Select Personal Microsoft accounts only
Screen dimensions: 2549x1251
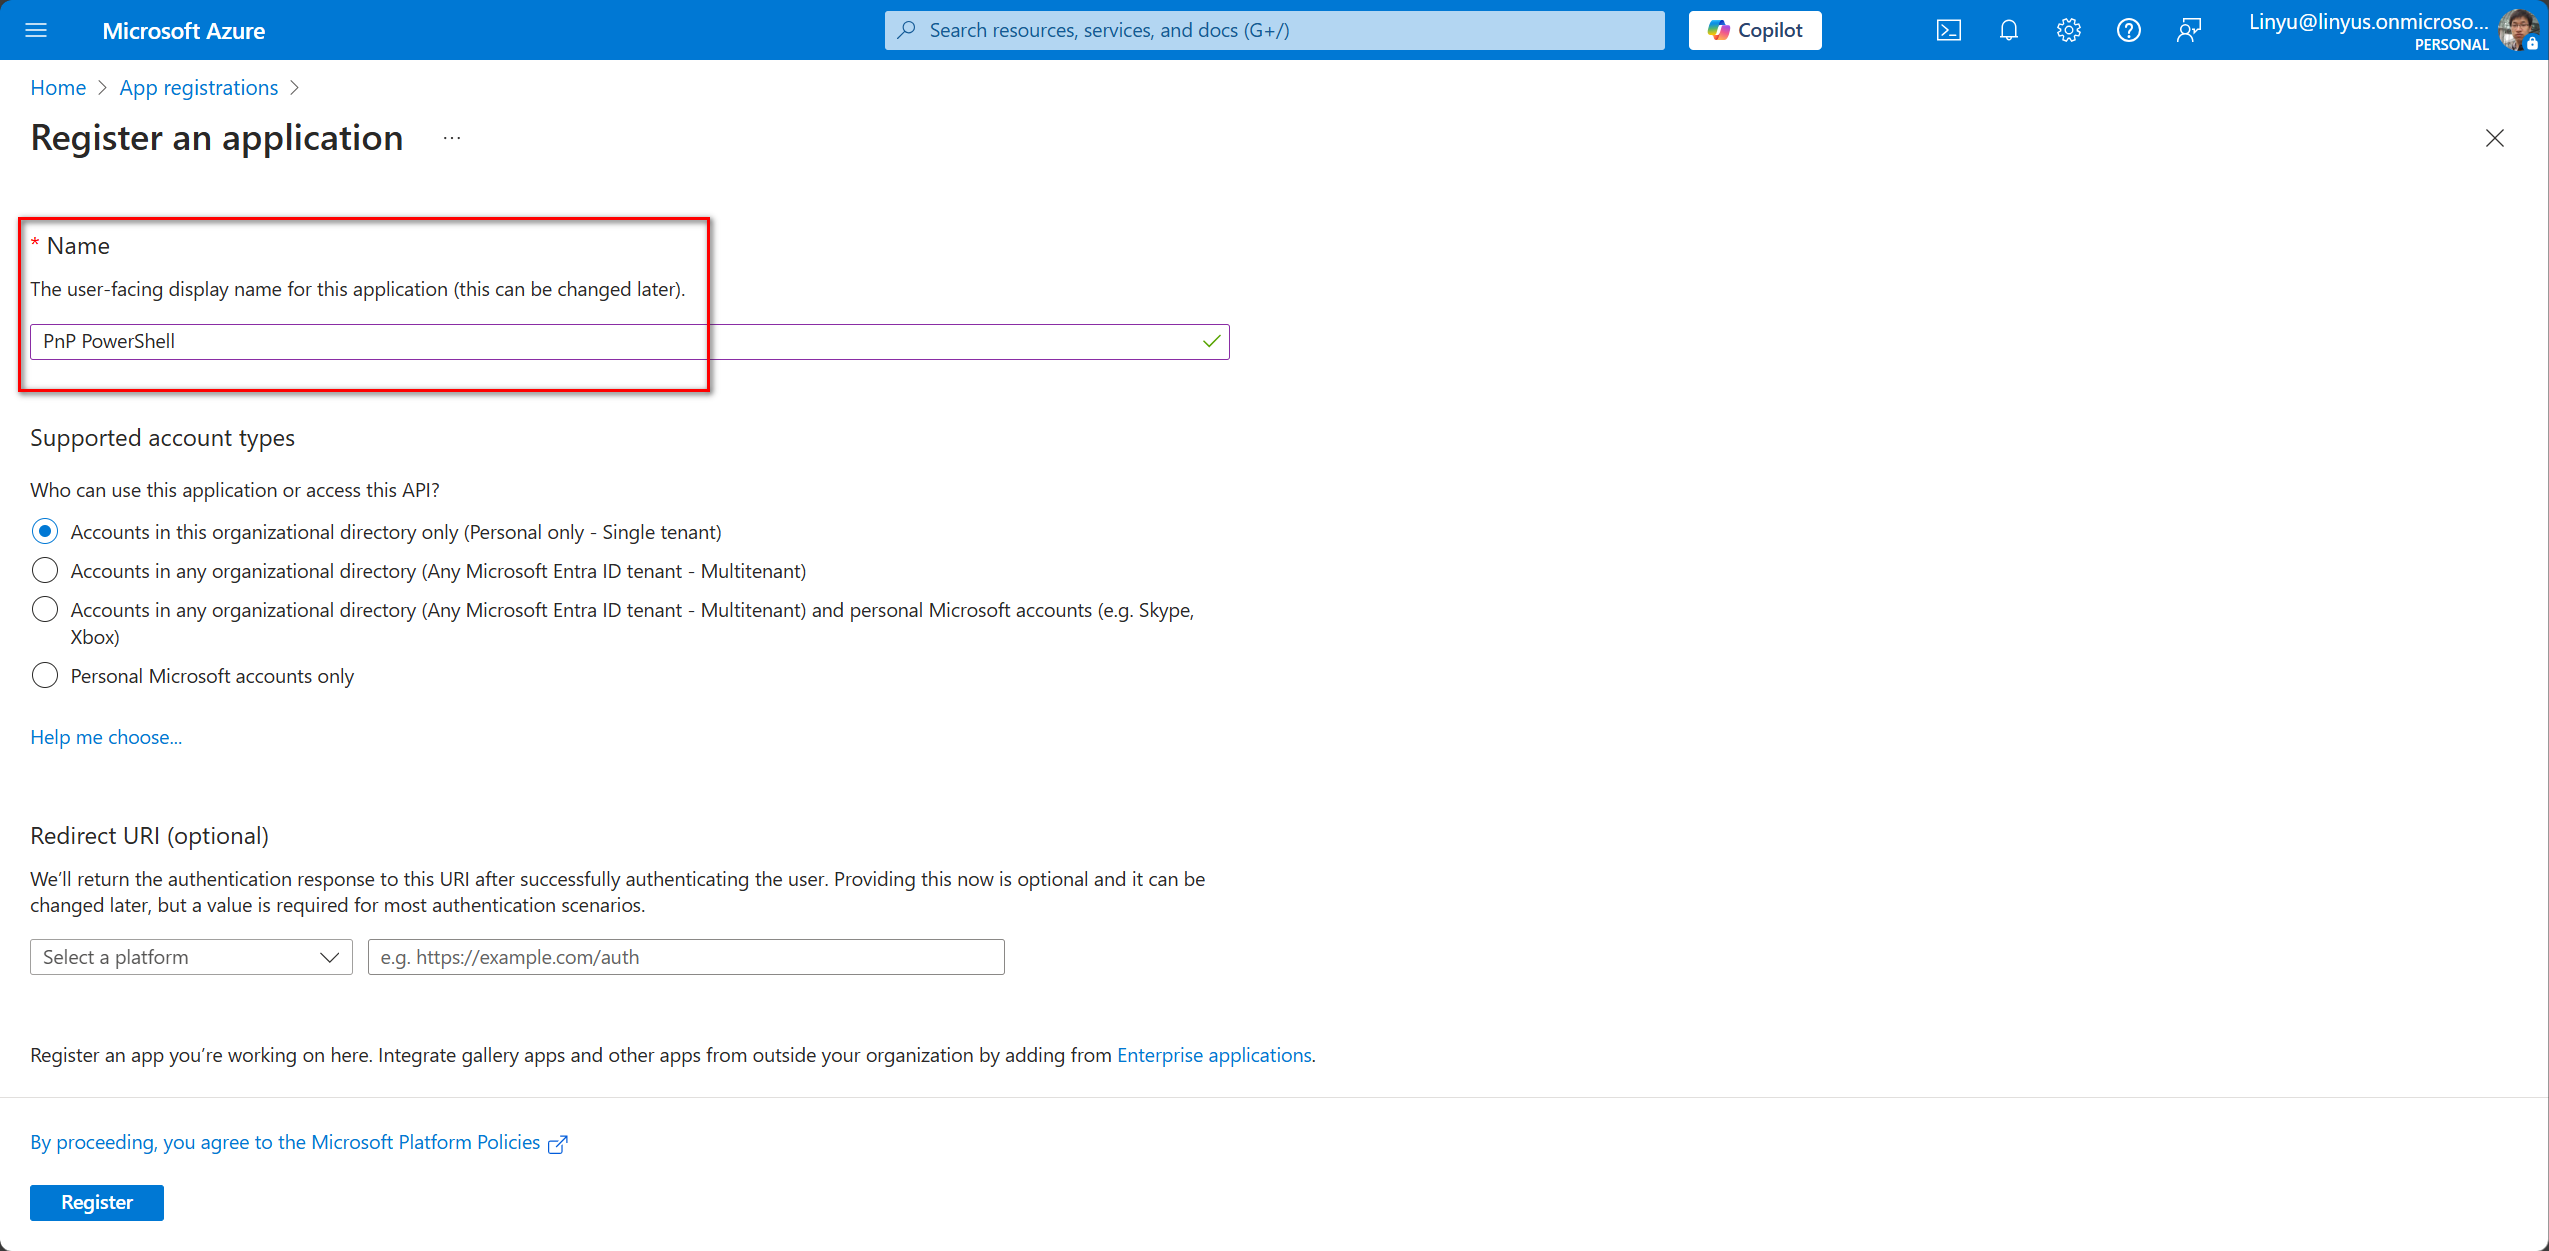(x=44, y=675)
